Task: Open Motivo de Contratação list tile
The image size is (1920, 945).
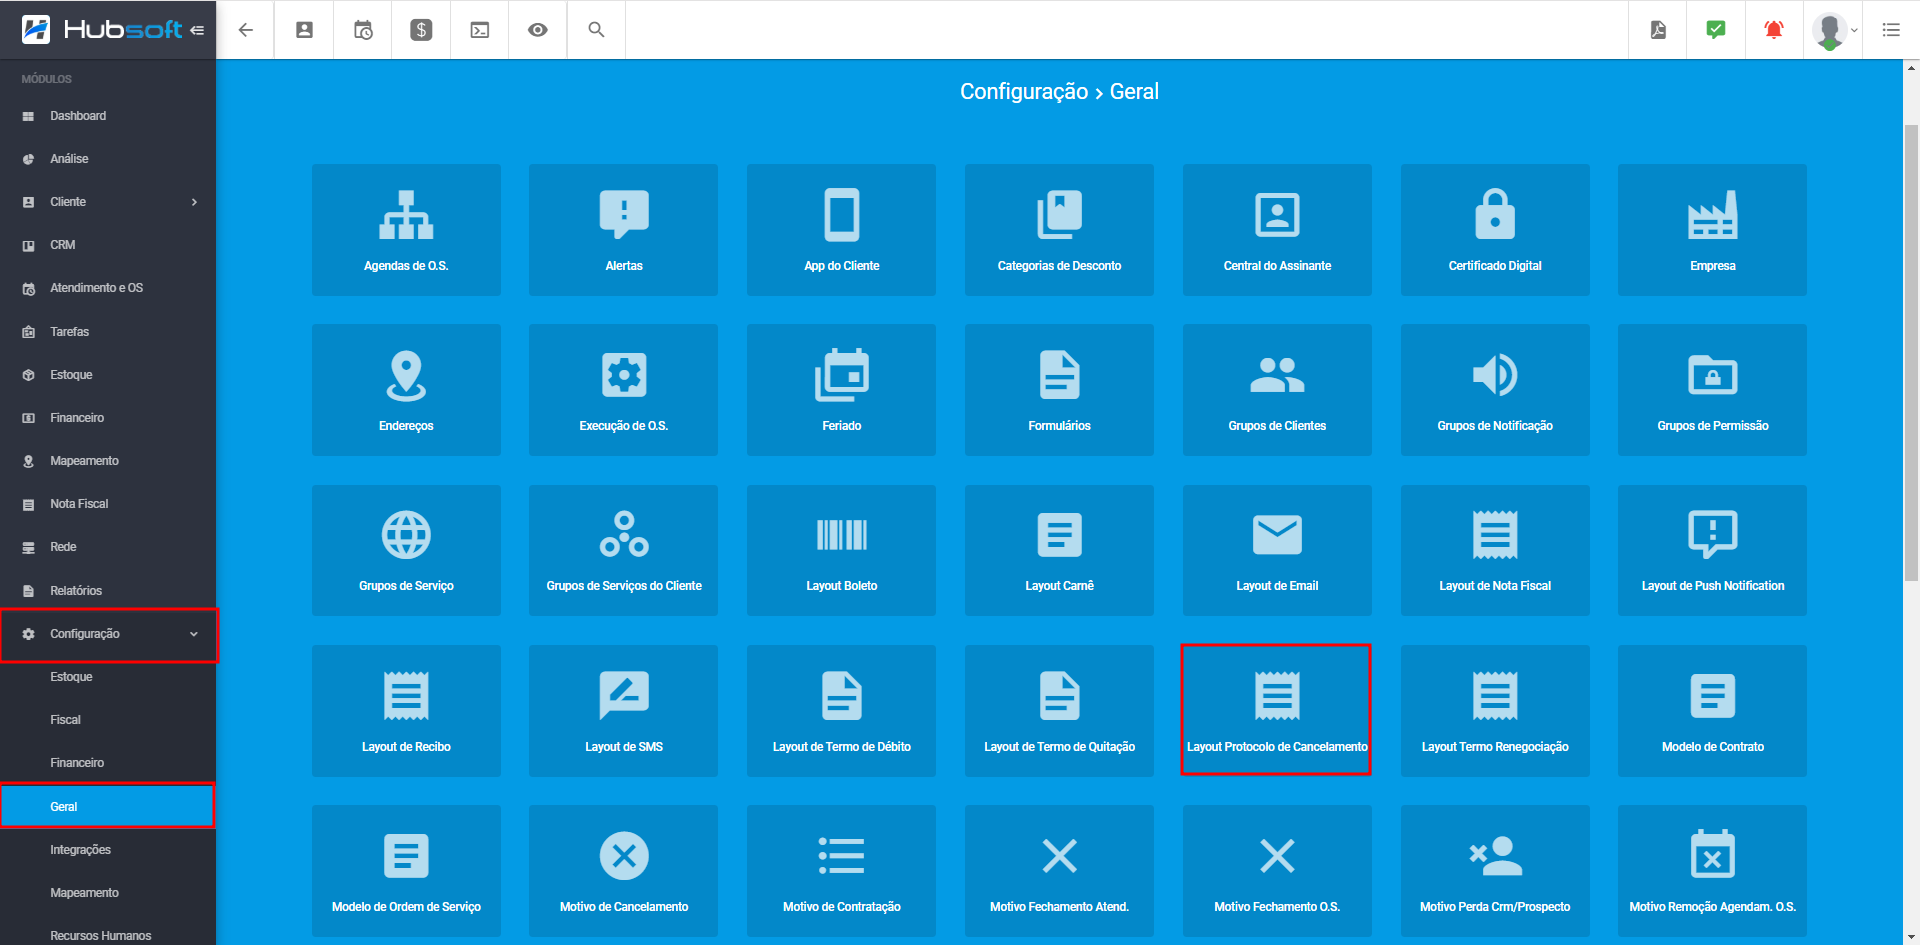Action: (842, 871)
